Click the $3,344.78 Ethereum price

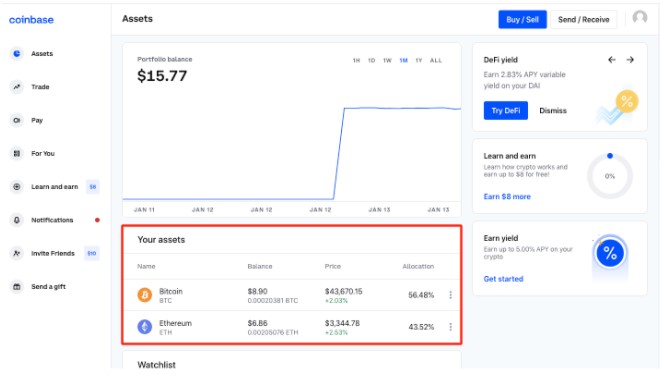[x=342, y=323]
